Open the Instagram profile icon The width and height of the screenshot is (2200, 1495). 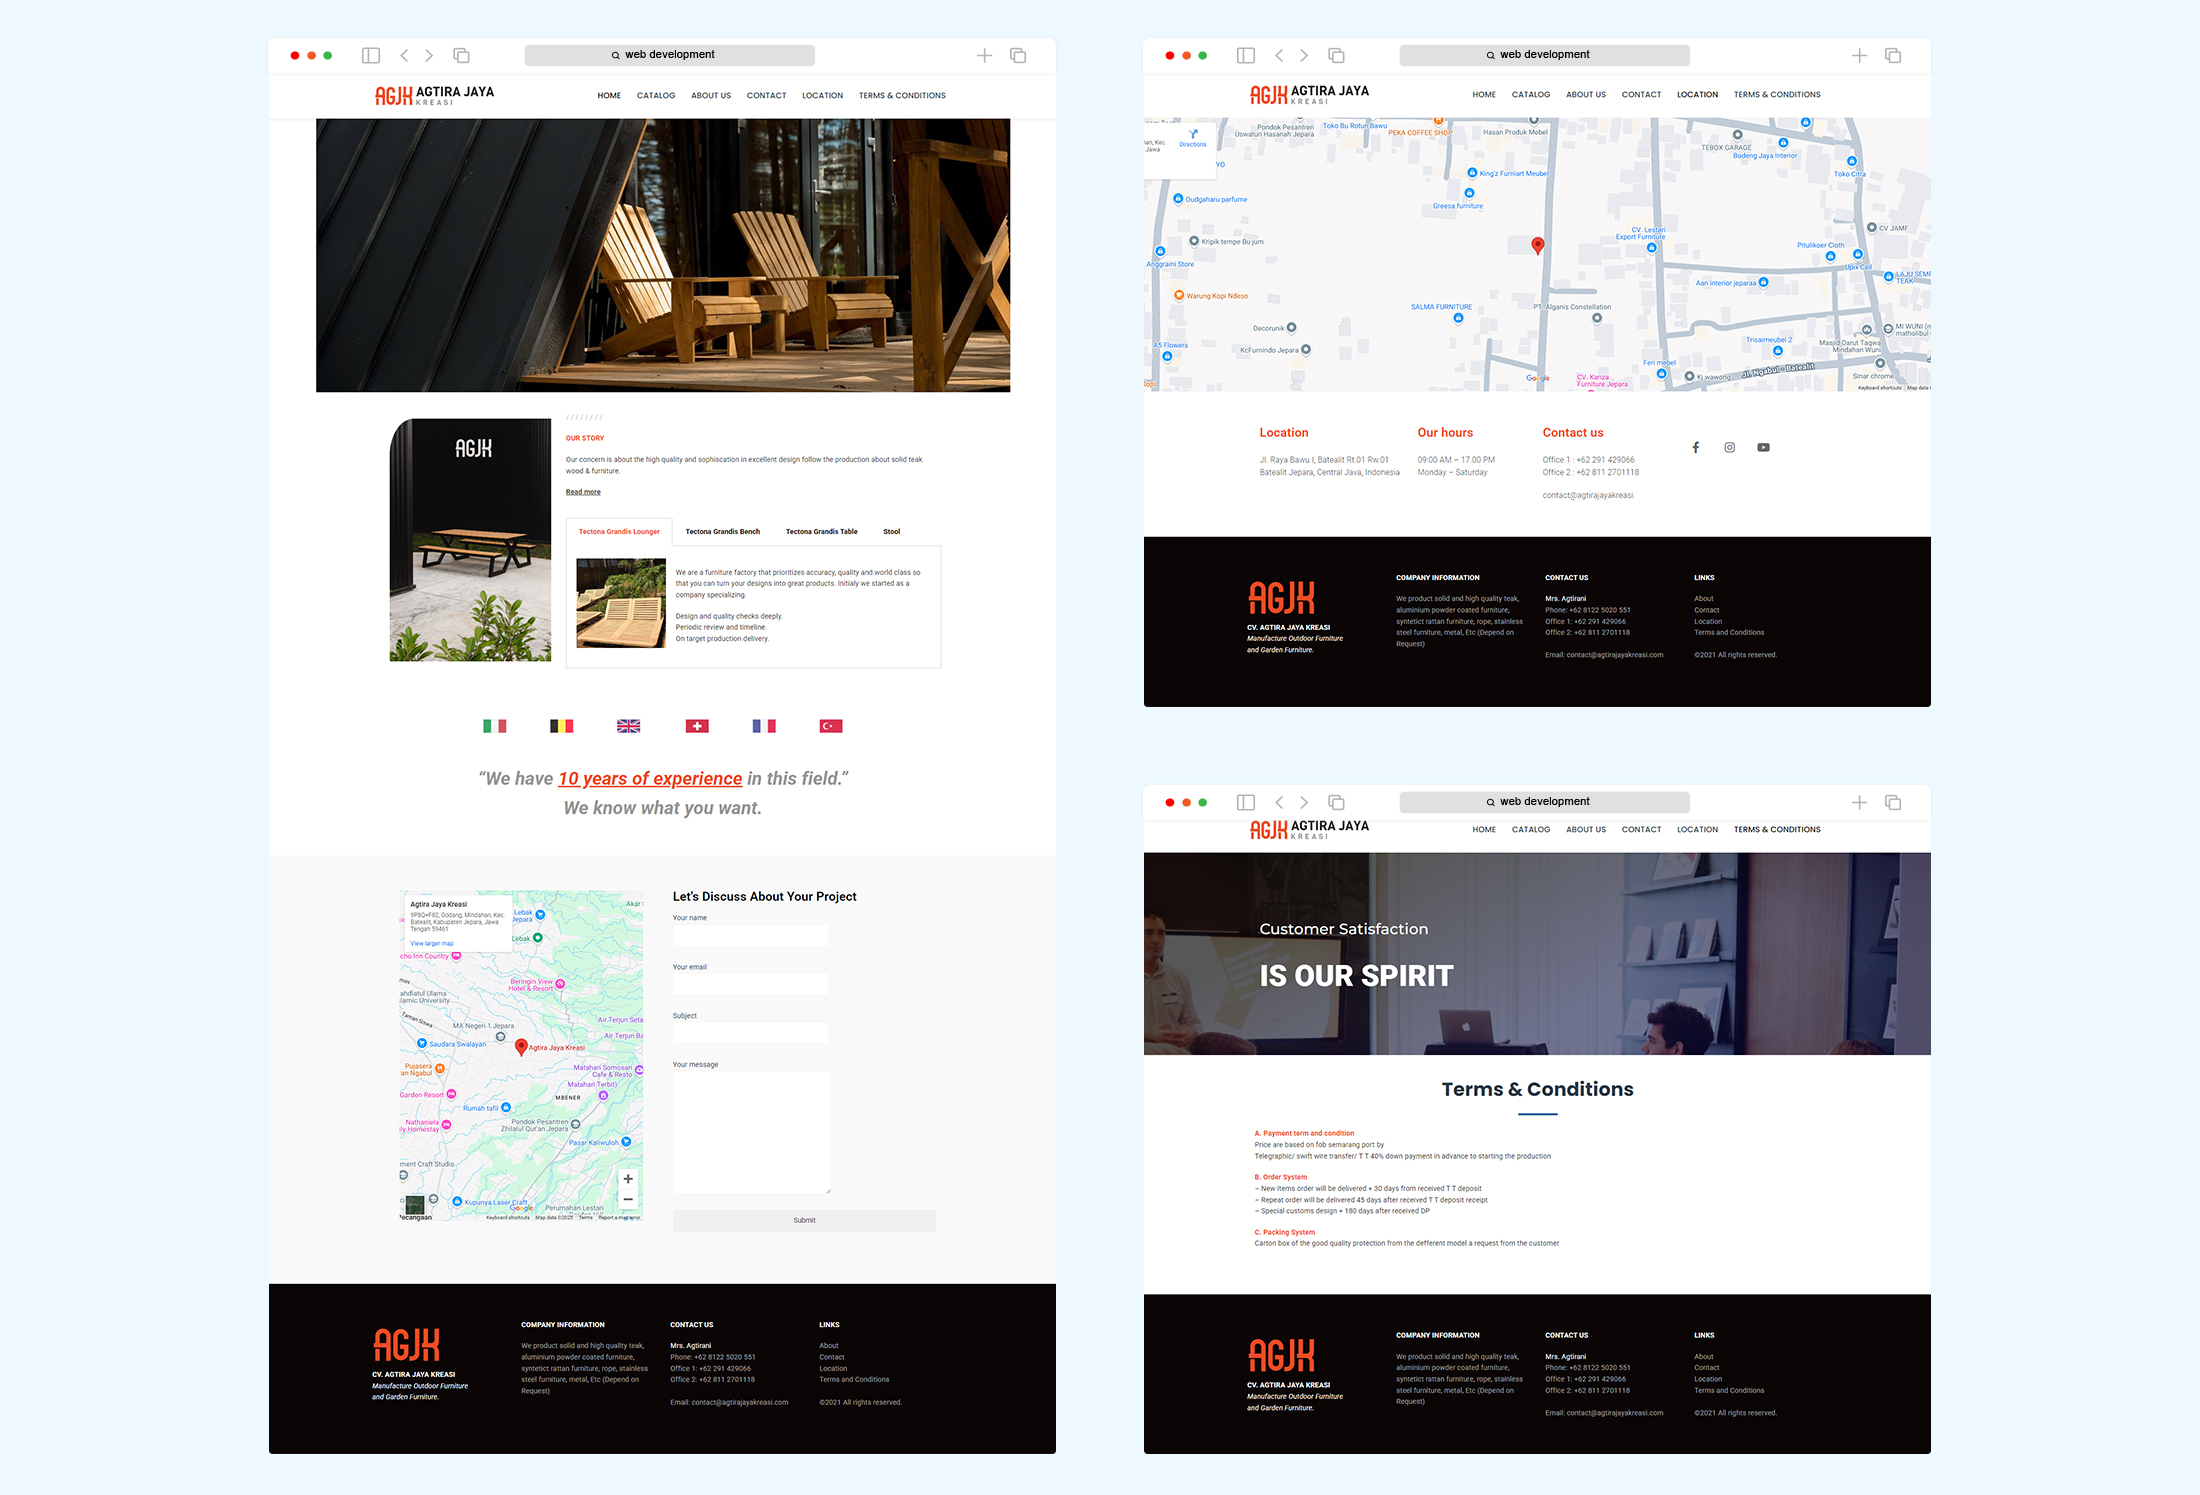tap(1729, 447)
